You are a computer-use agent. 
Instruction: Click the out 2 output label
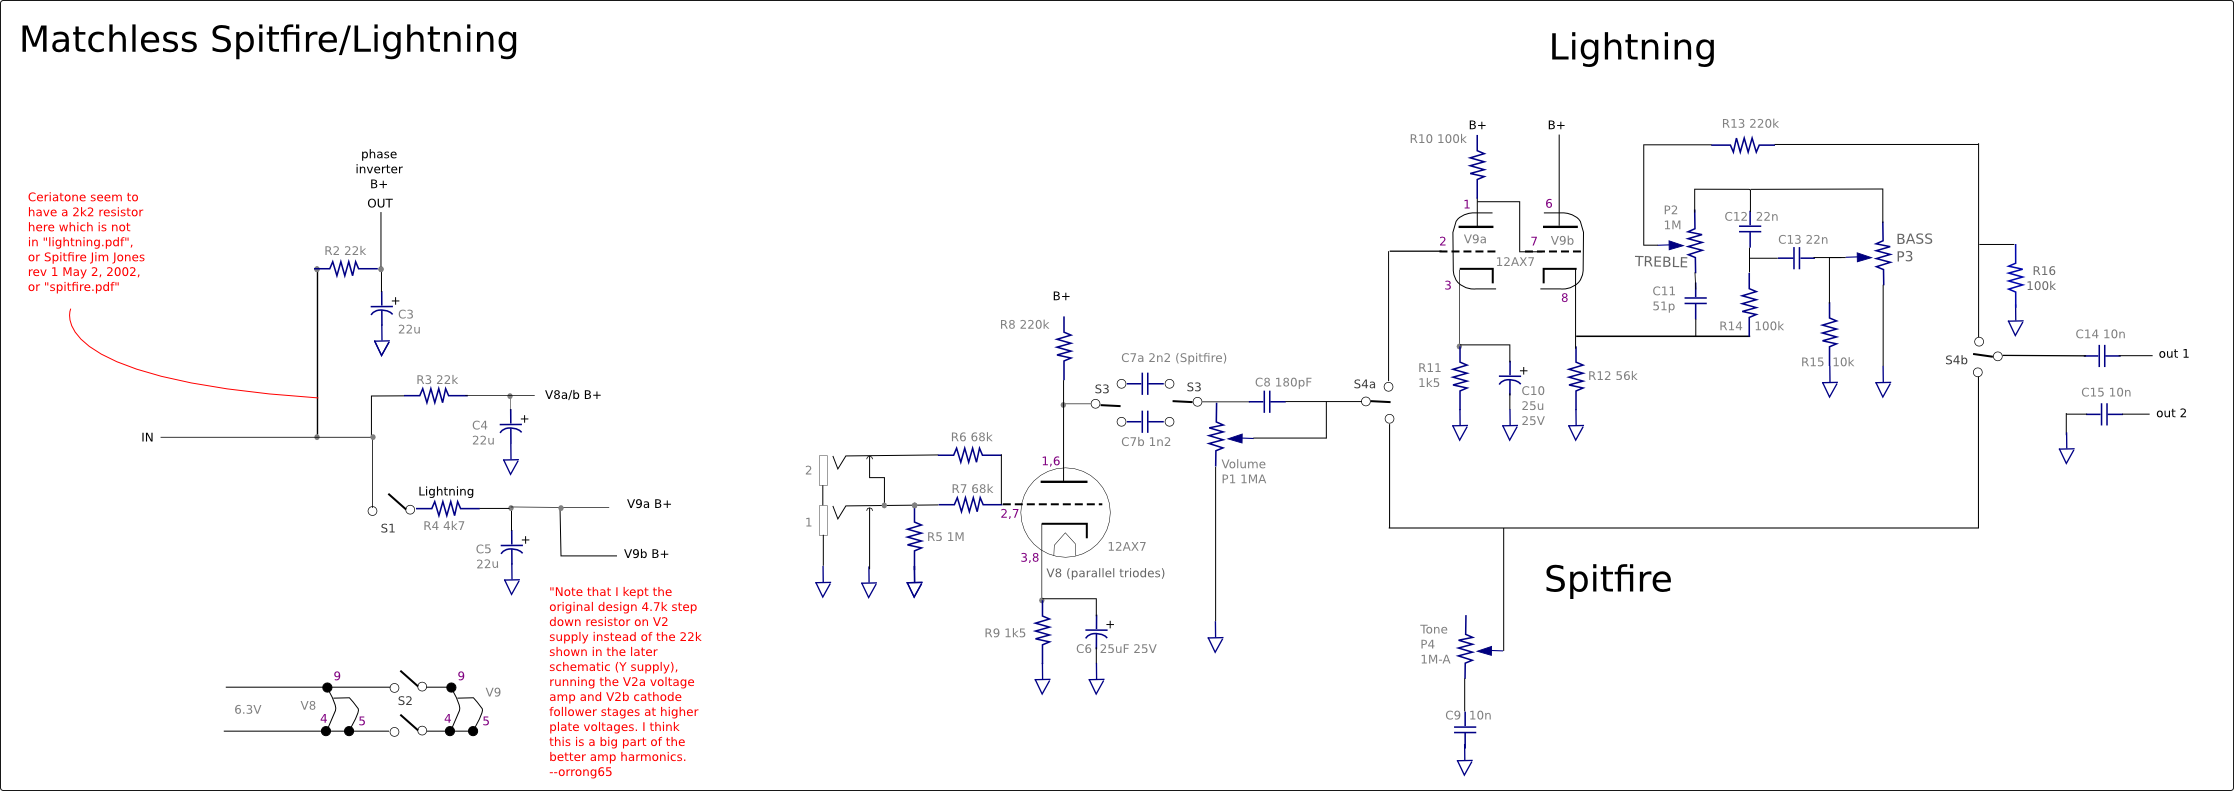tap(2171, 413)
